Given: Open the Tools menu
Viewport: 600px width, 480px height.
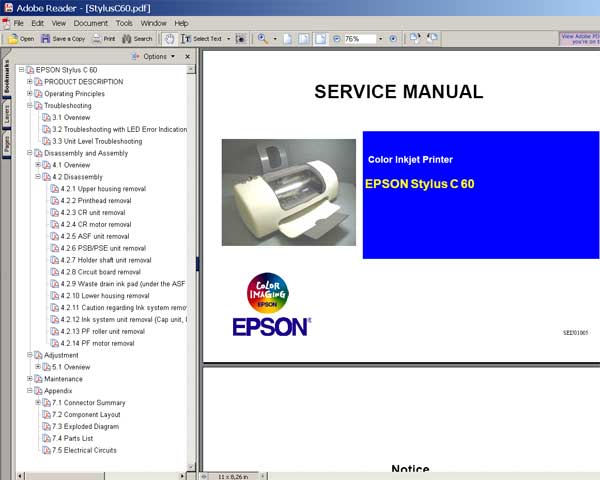Looking at the screenshot, I should click(124, 23).
